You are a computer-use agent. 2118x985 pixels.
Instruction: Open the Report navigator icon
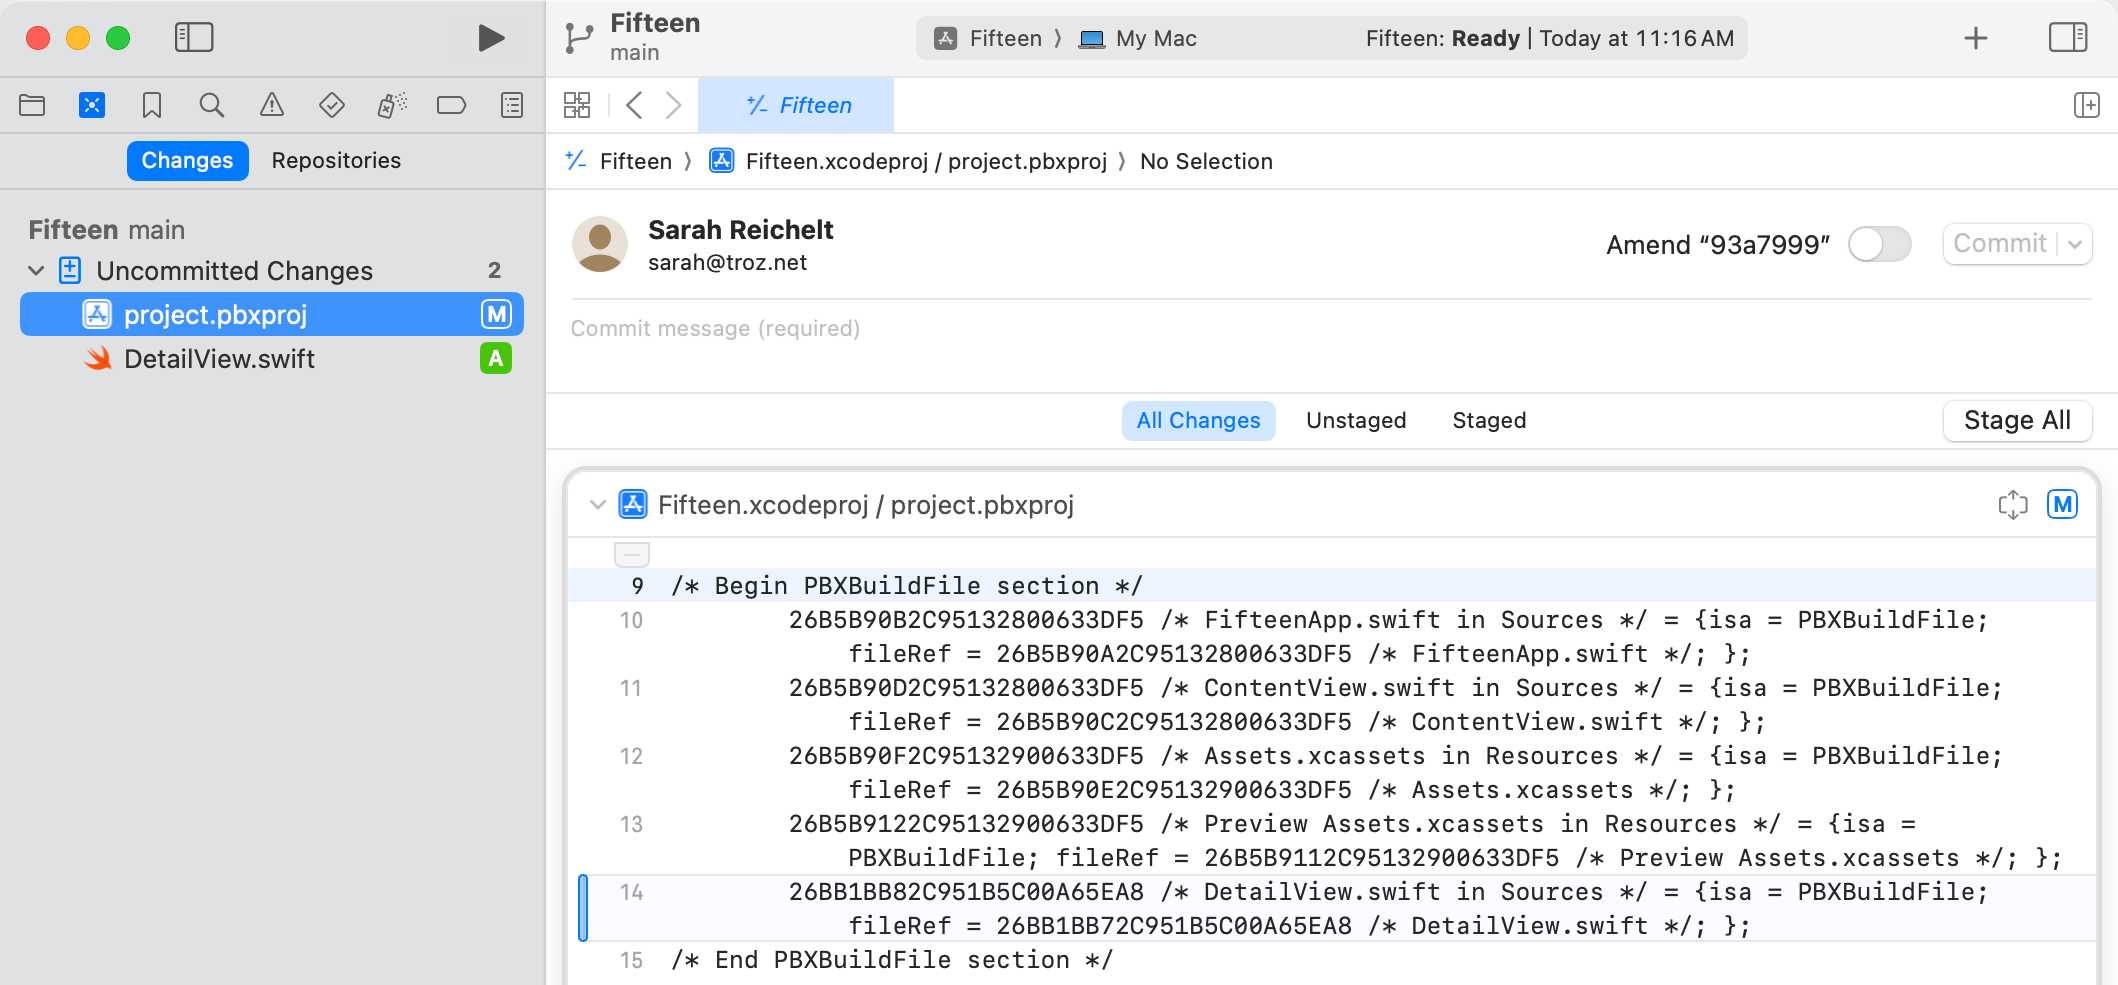[x=511, y=105]
